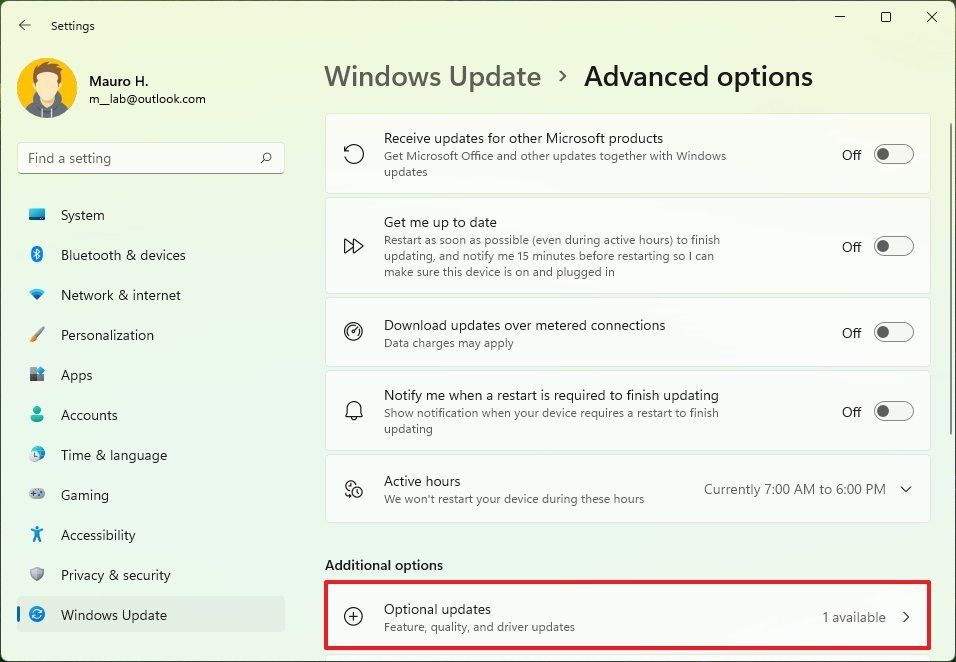Click the Accounts sidebar entry
Image resolution: width=956 pixels, height=662 pixels.
(89, 415)
